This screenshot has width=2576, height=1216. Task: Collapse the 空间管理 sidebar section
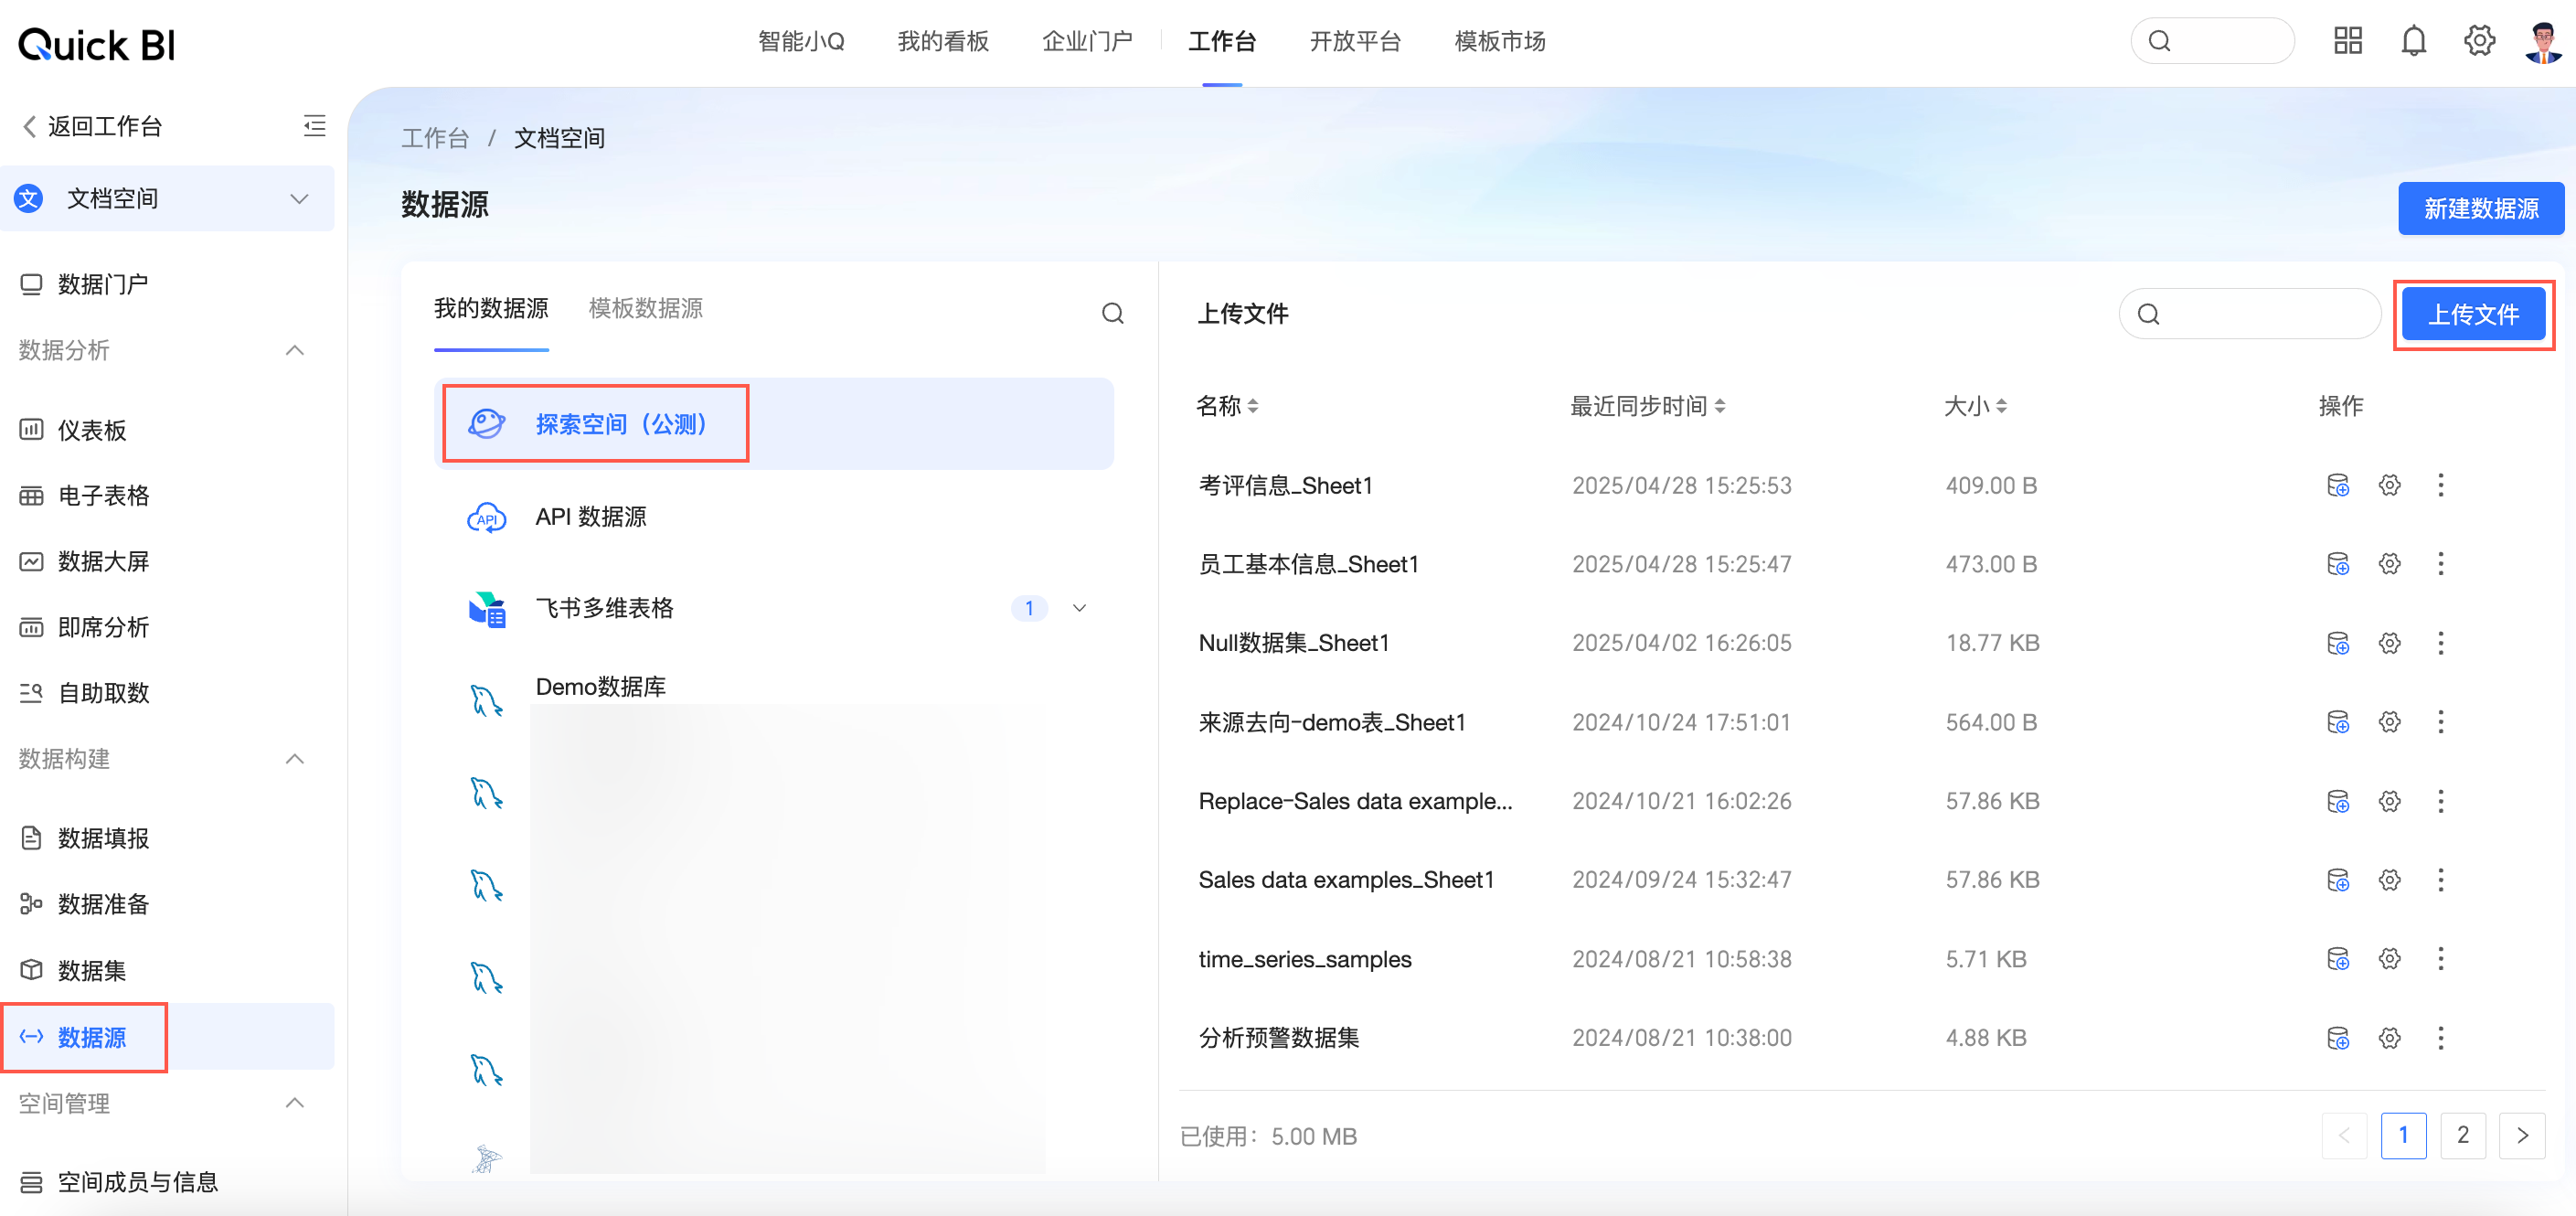coord(294,1103)
